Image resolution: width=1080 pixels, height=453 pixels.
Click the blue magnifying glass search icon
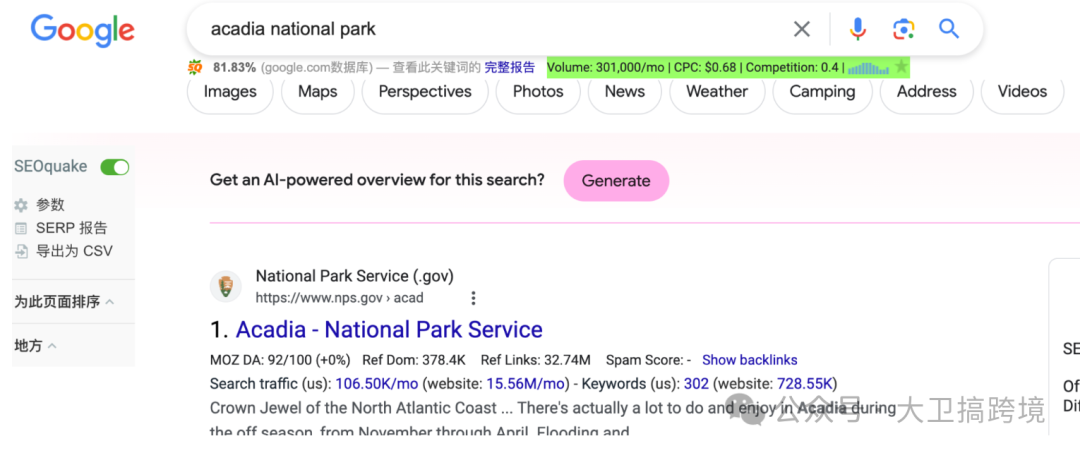(949, 29)
